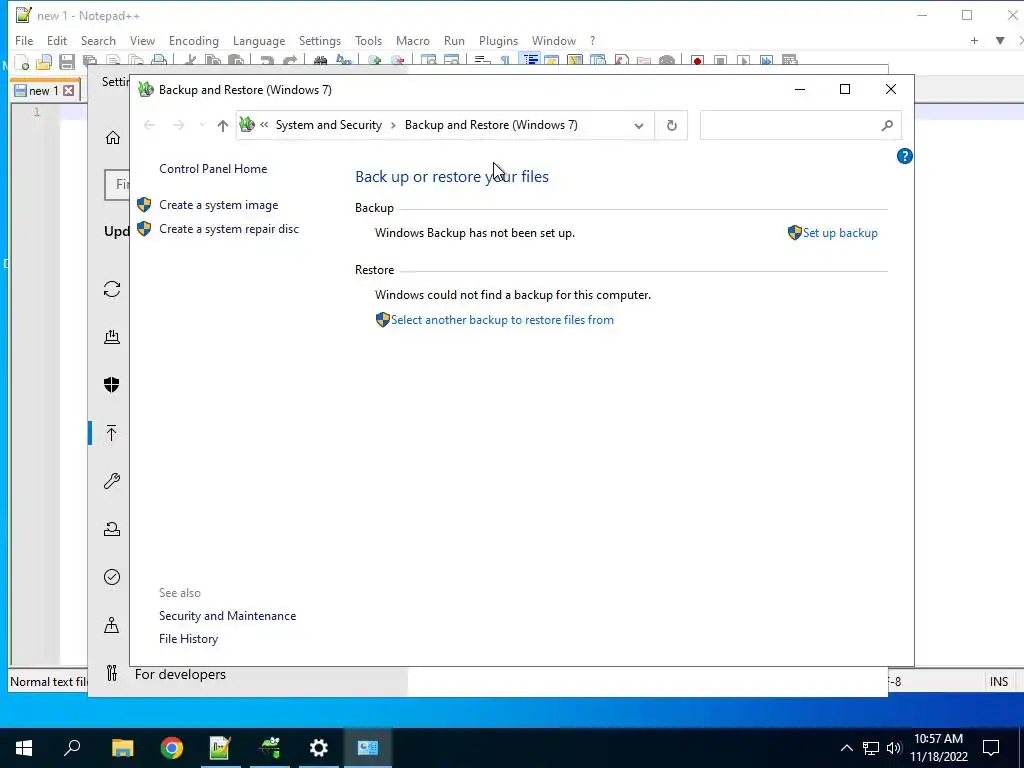Screen dimensions: 1024x768
Task: Open the Run menu in Notepad++
Action: click(x=454, y=40)
